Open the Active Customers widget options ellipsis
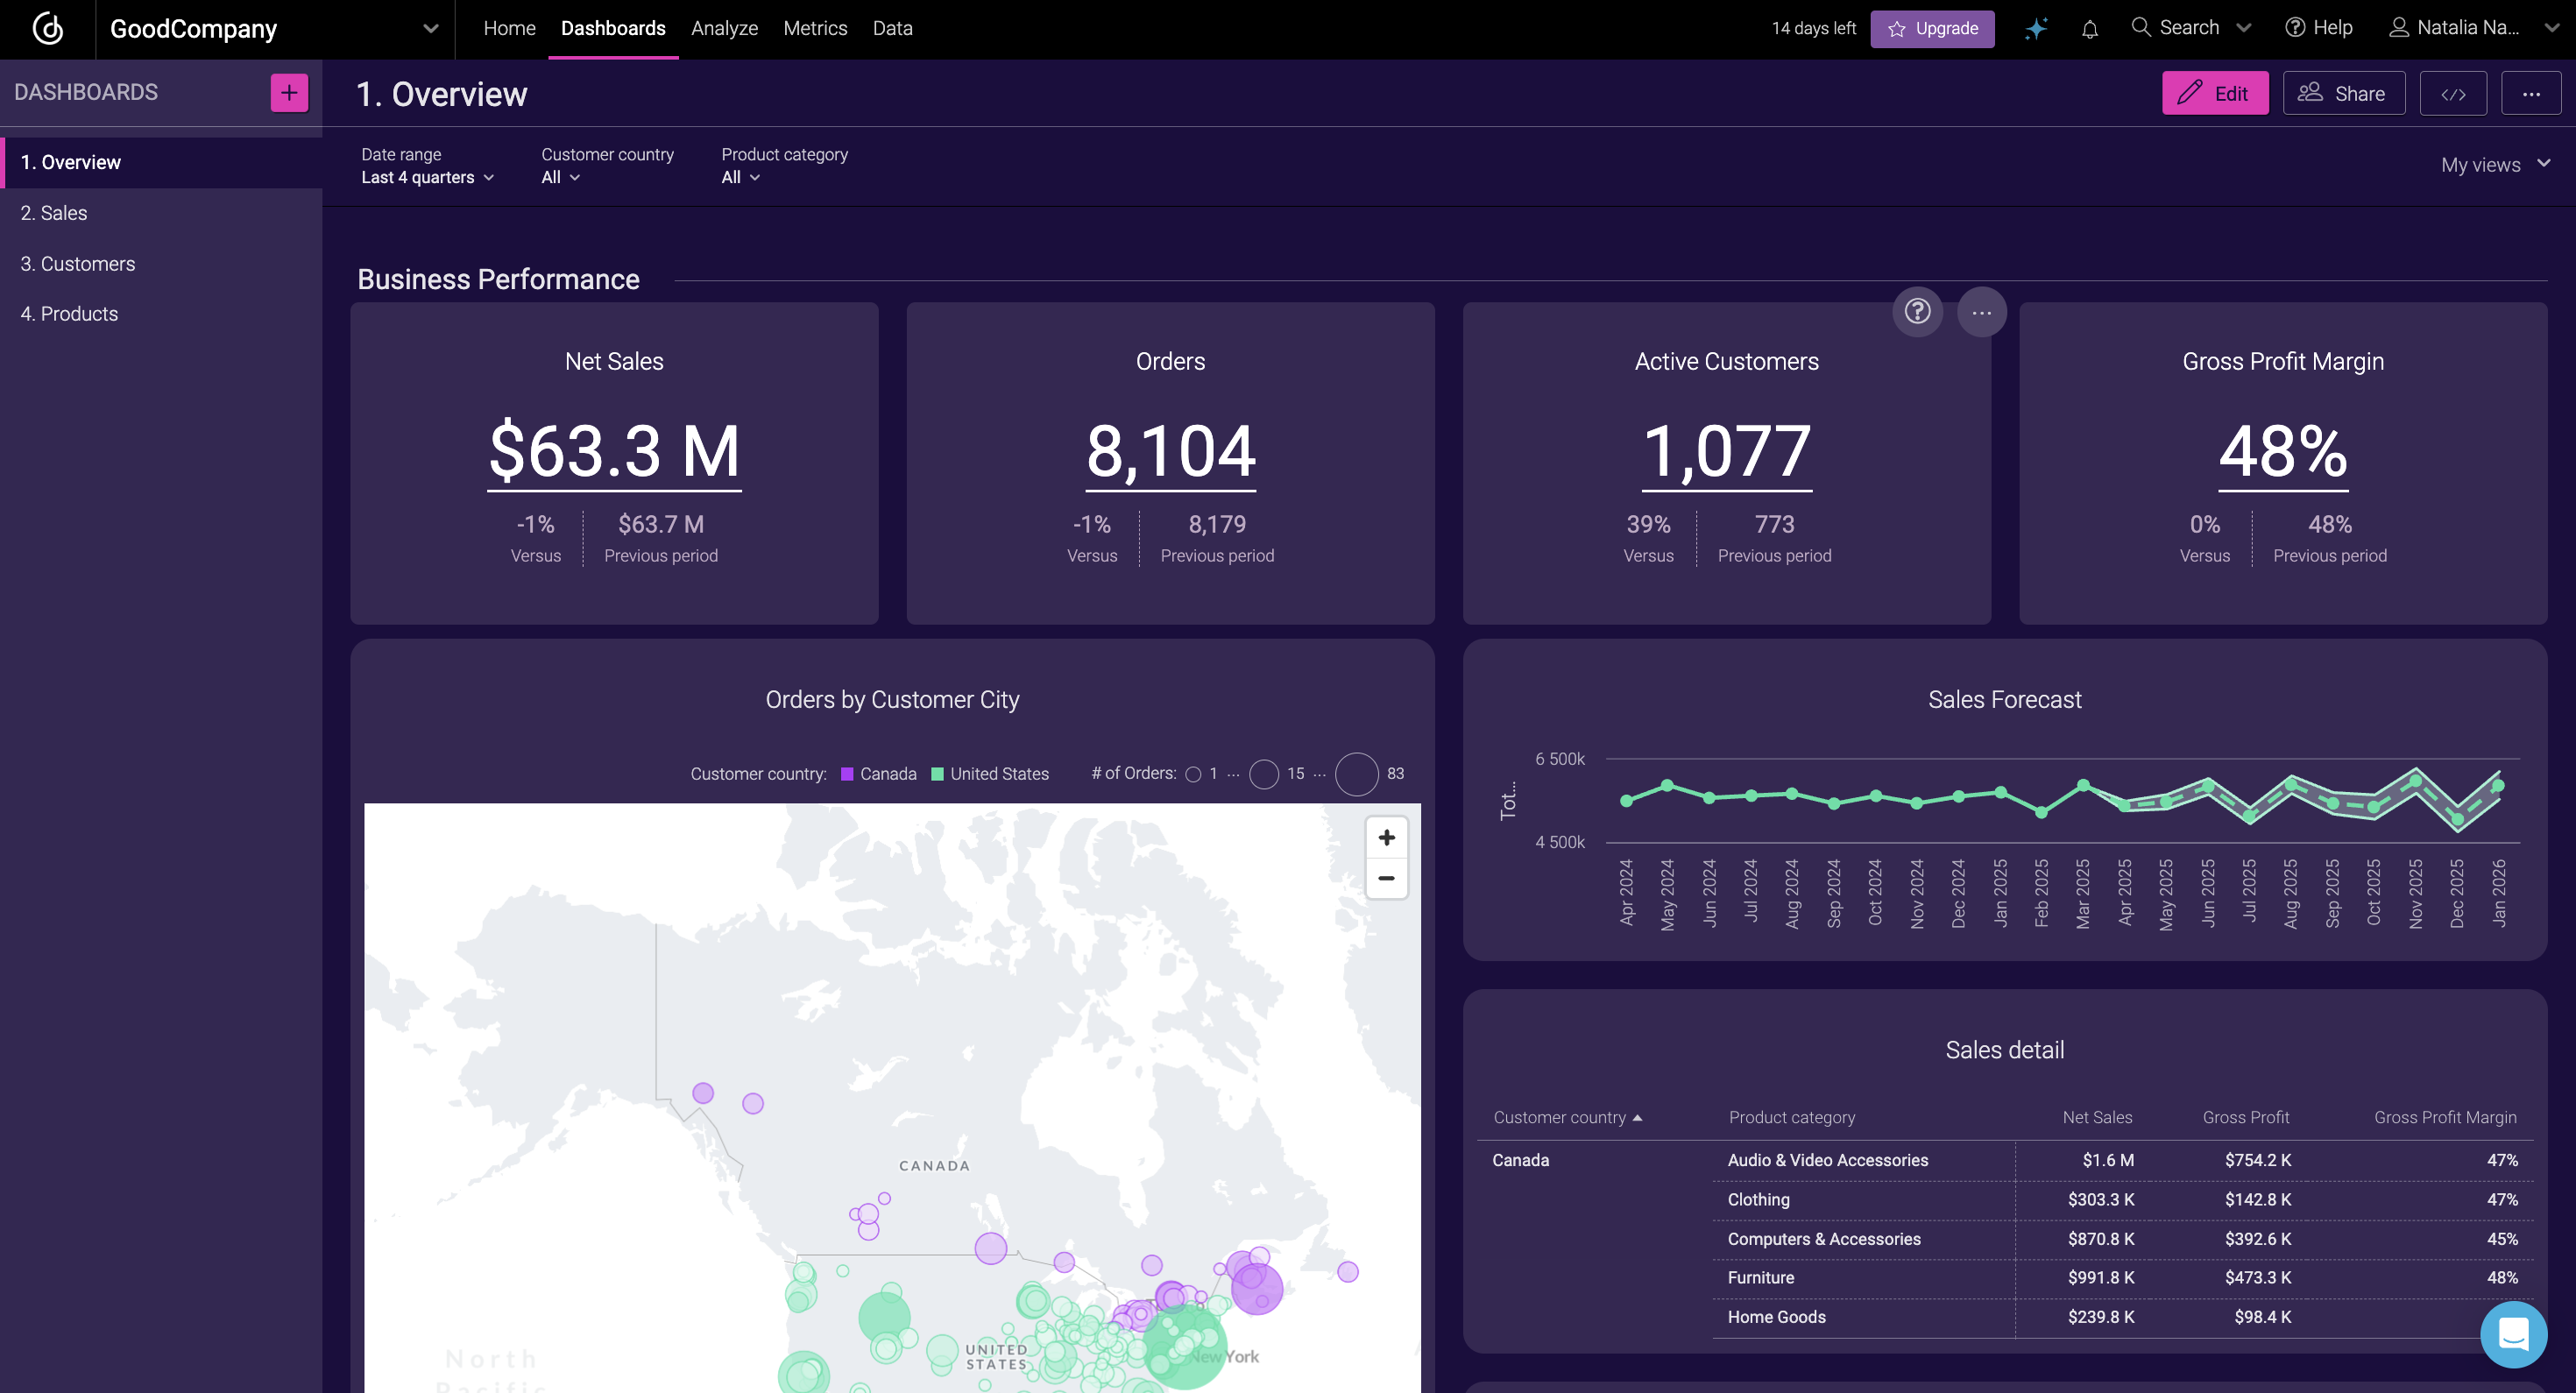2576x1393 pixels. pyautogui.click(x=1981, y=312)
